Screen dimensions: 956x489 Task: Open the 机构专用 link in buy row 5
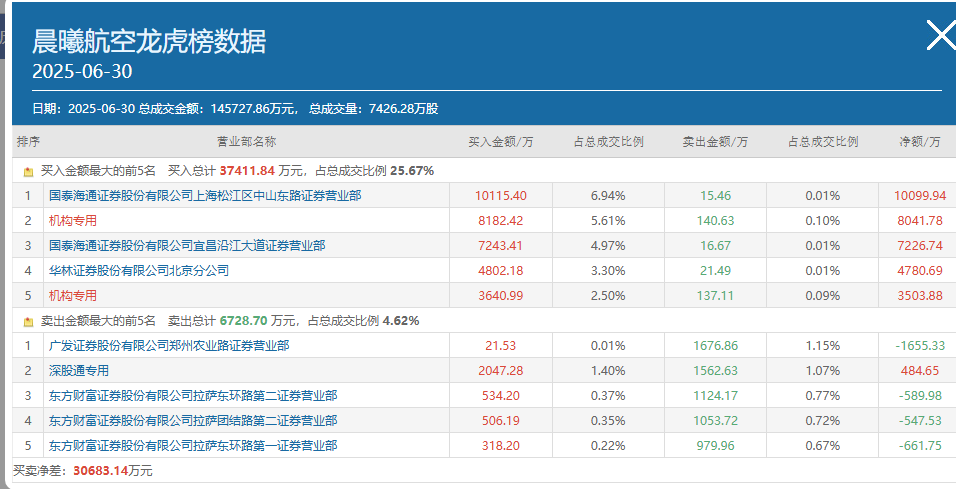(x=73, y=295)
